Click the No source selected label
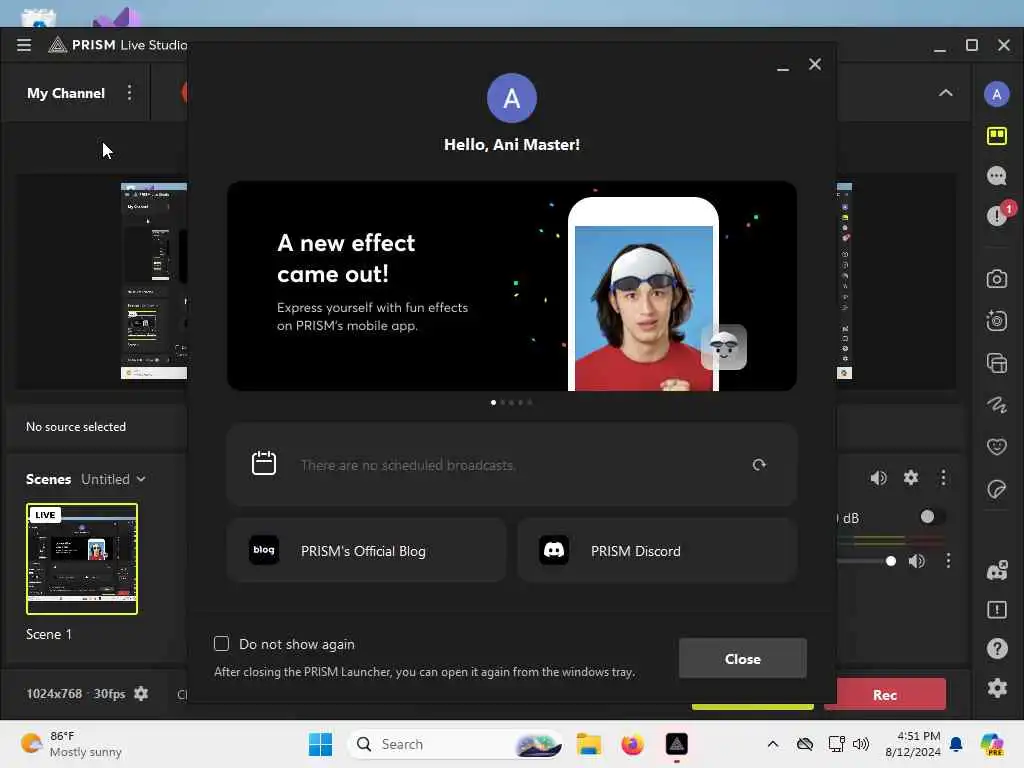Viewport: 1024px width, 768px height. coord(76,427)
